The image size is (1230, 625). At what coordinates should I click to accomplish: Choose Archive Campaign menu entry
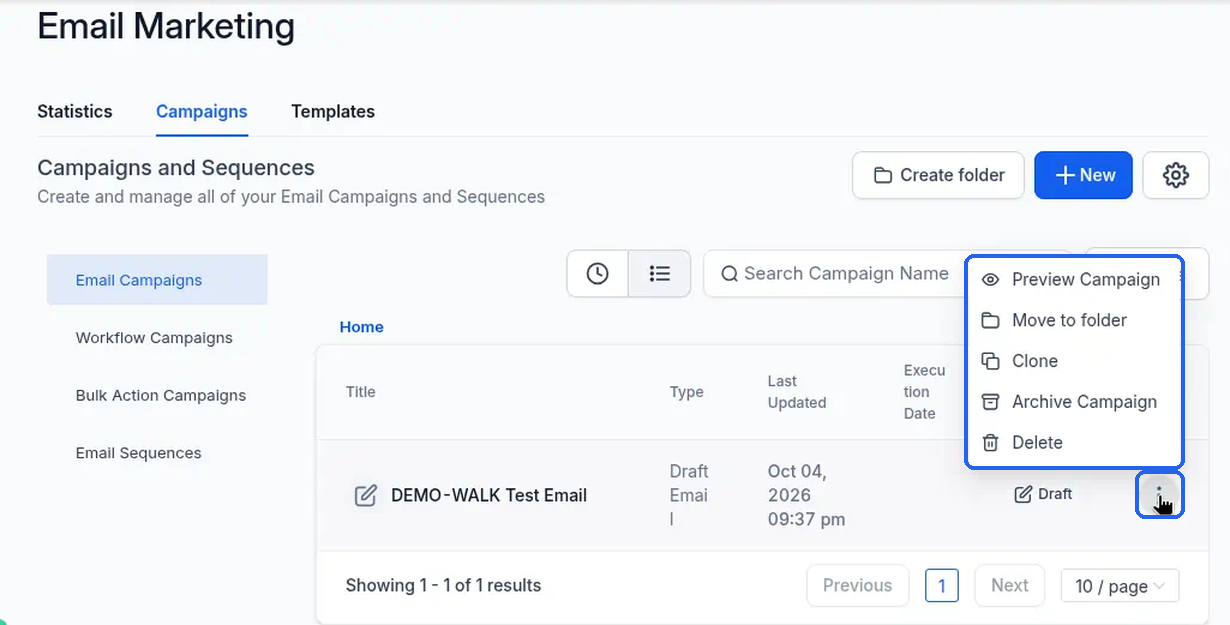point(1074,402)
